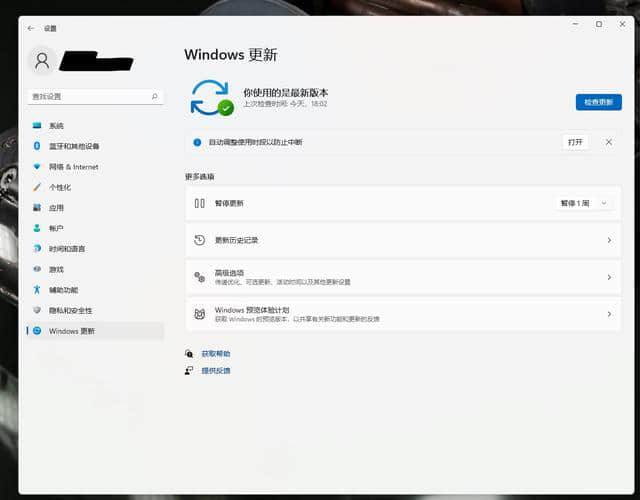
Task: Select 个性化 in the sidebar
Action: pos(96,187)
